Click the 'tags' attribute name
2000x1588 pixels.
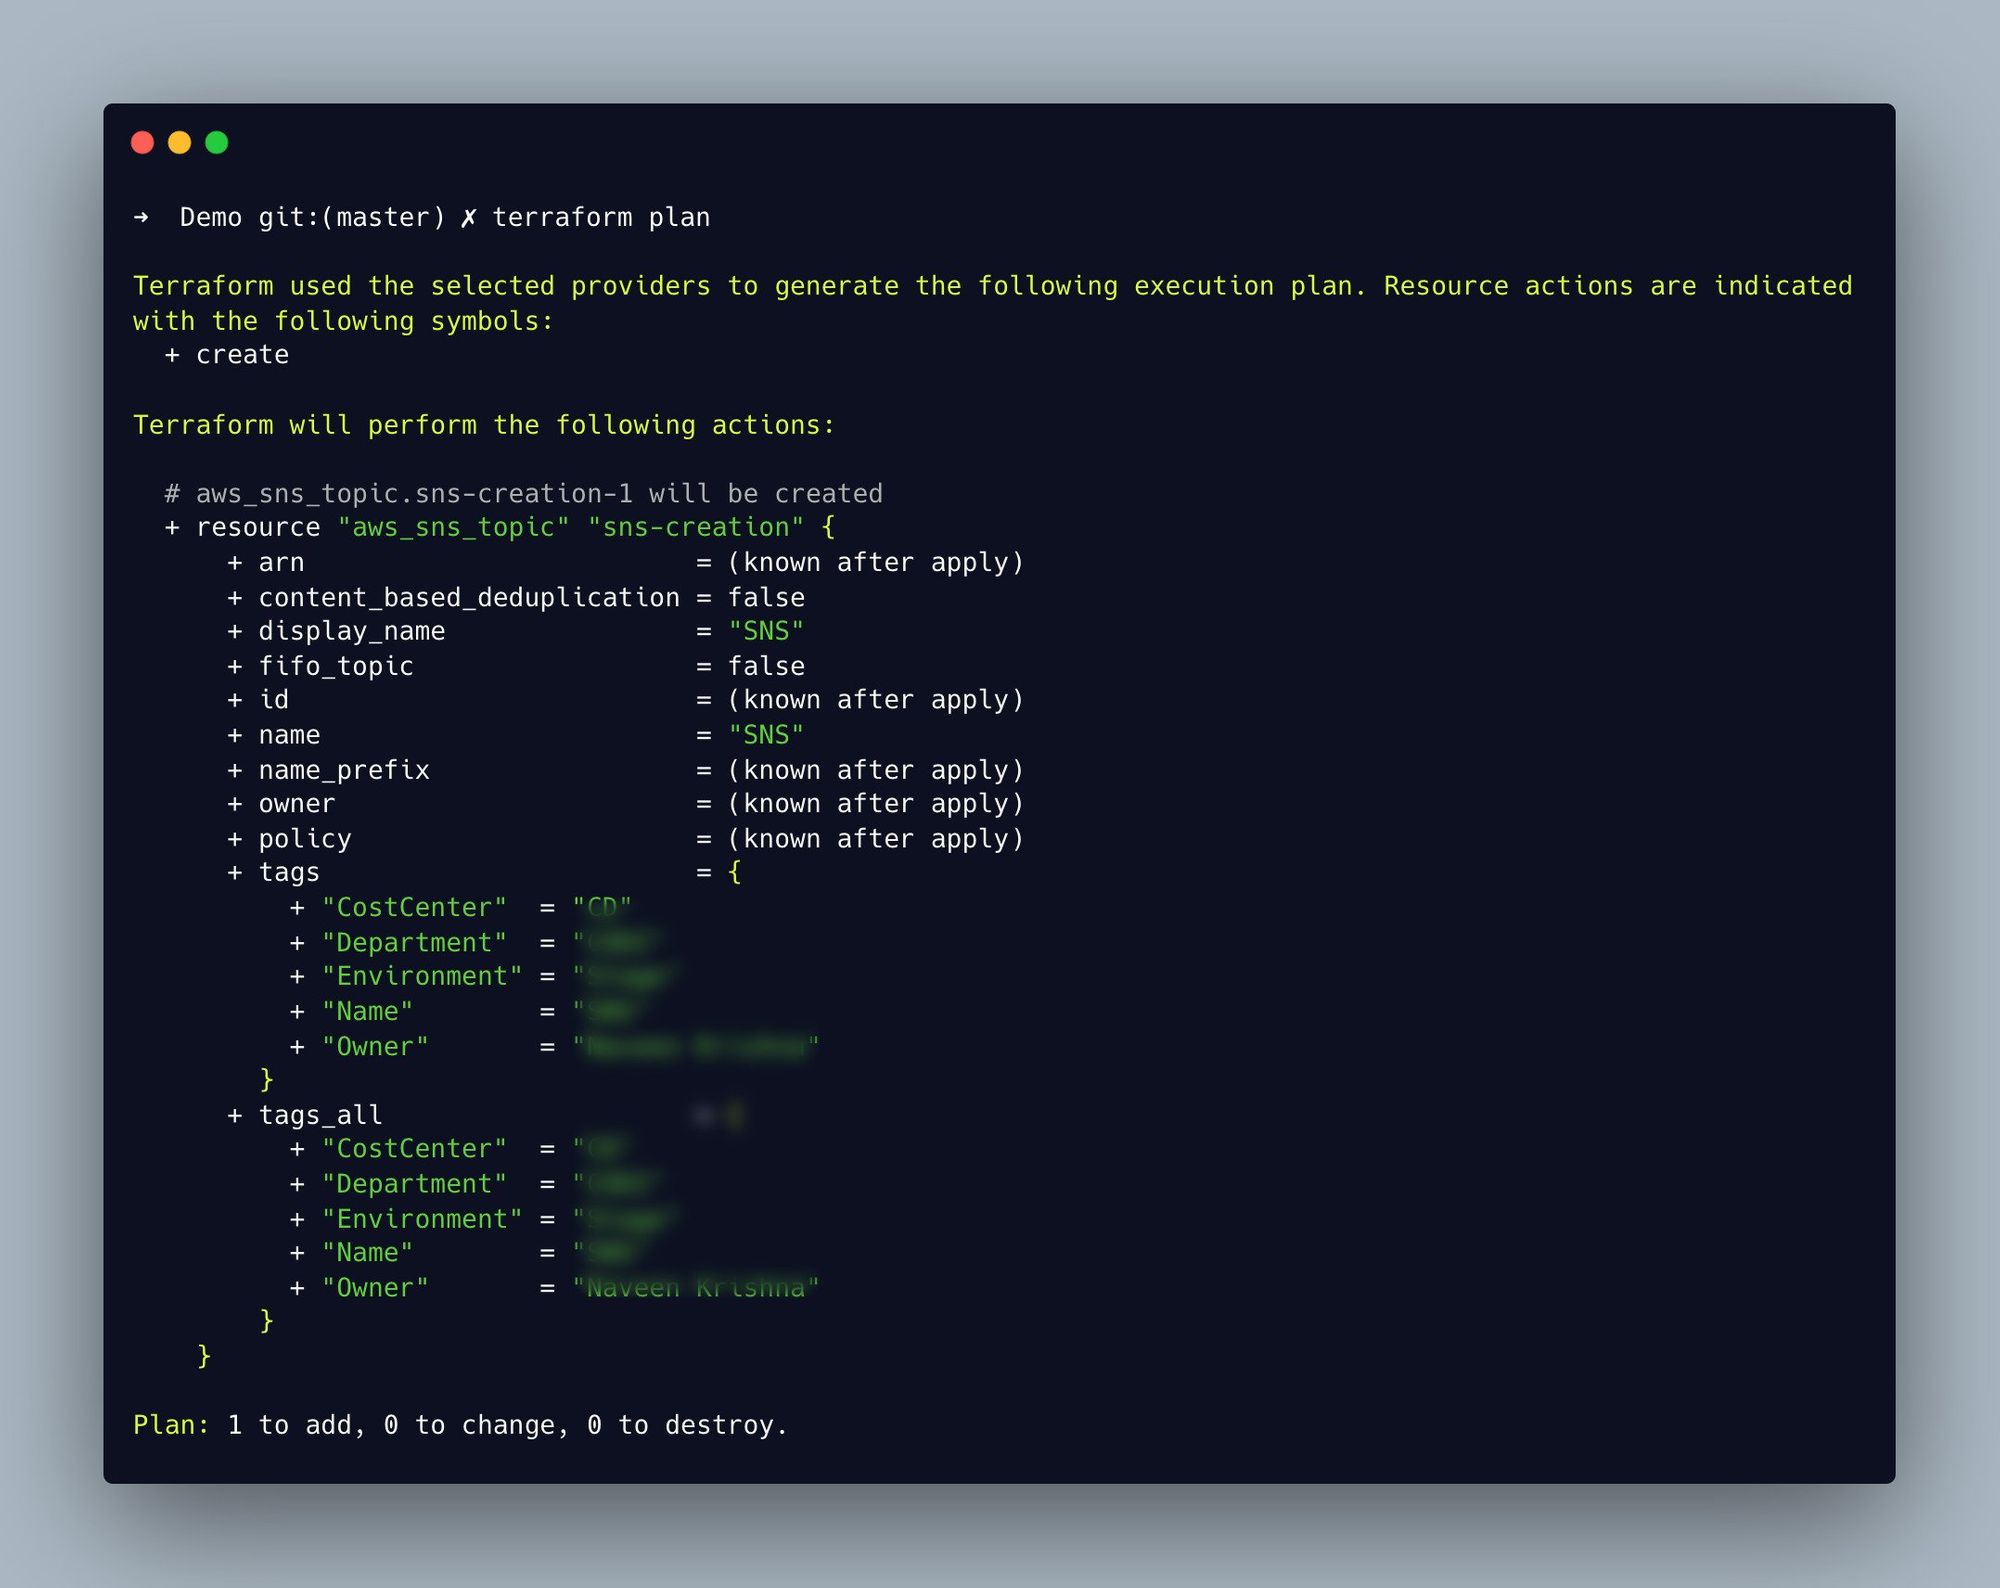tap(289, 873)
